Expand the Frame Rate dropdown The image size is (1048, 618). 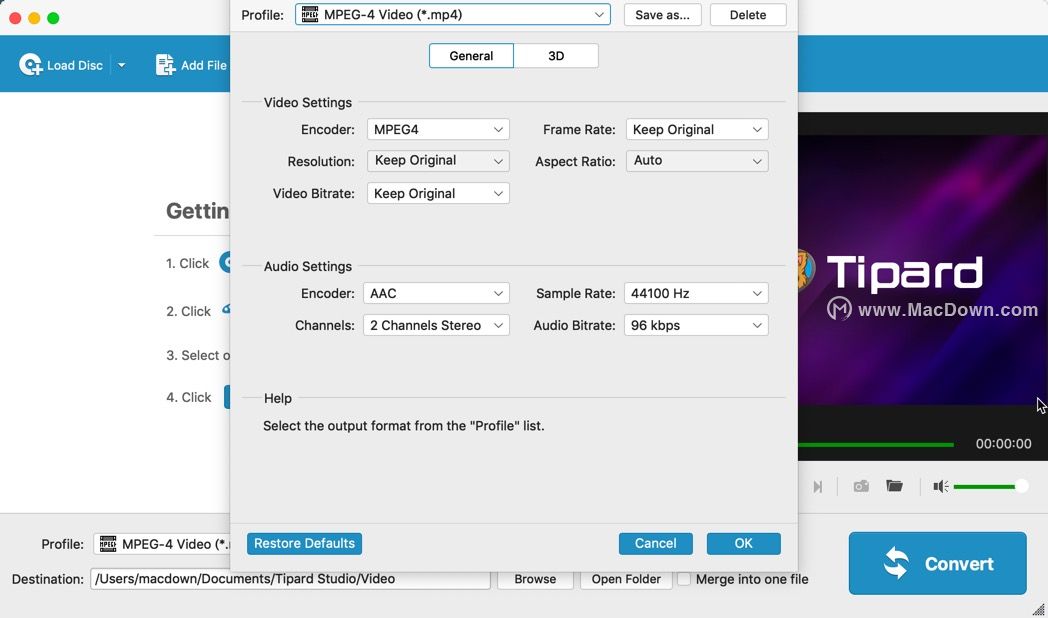[x=696, y=129]
